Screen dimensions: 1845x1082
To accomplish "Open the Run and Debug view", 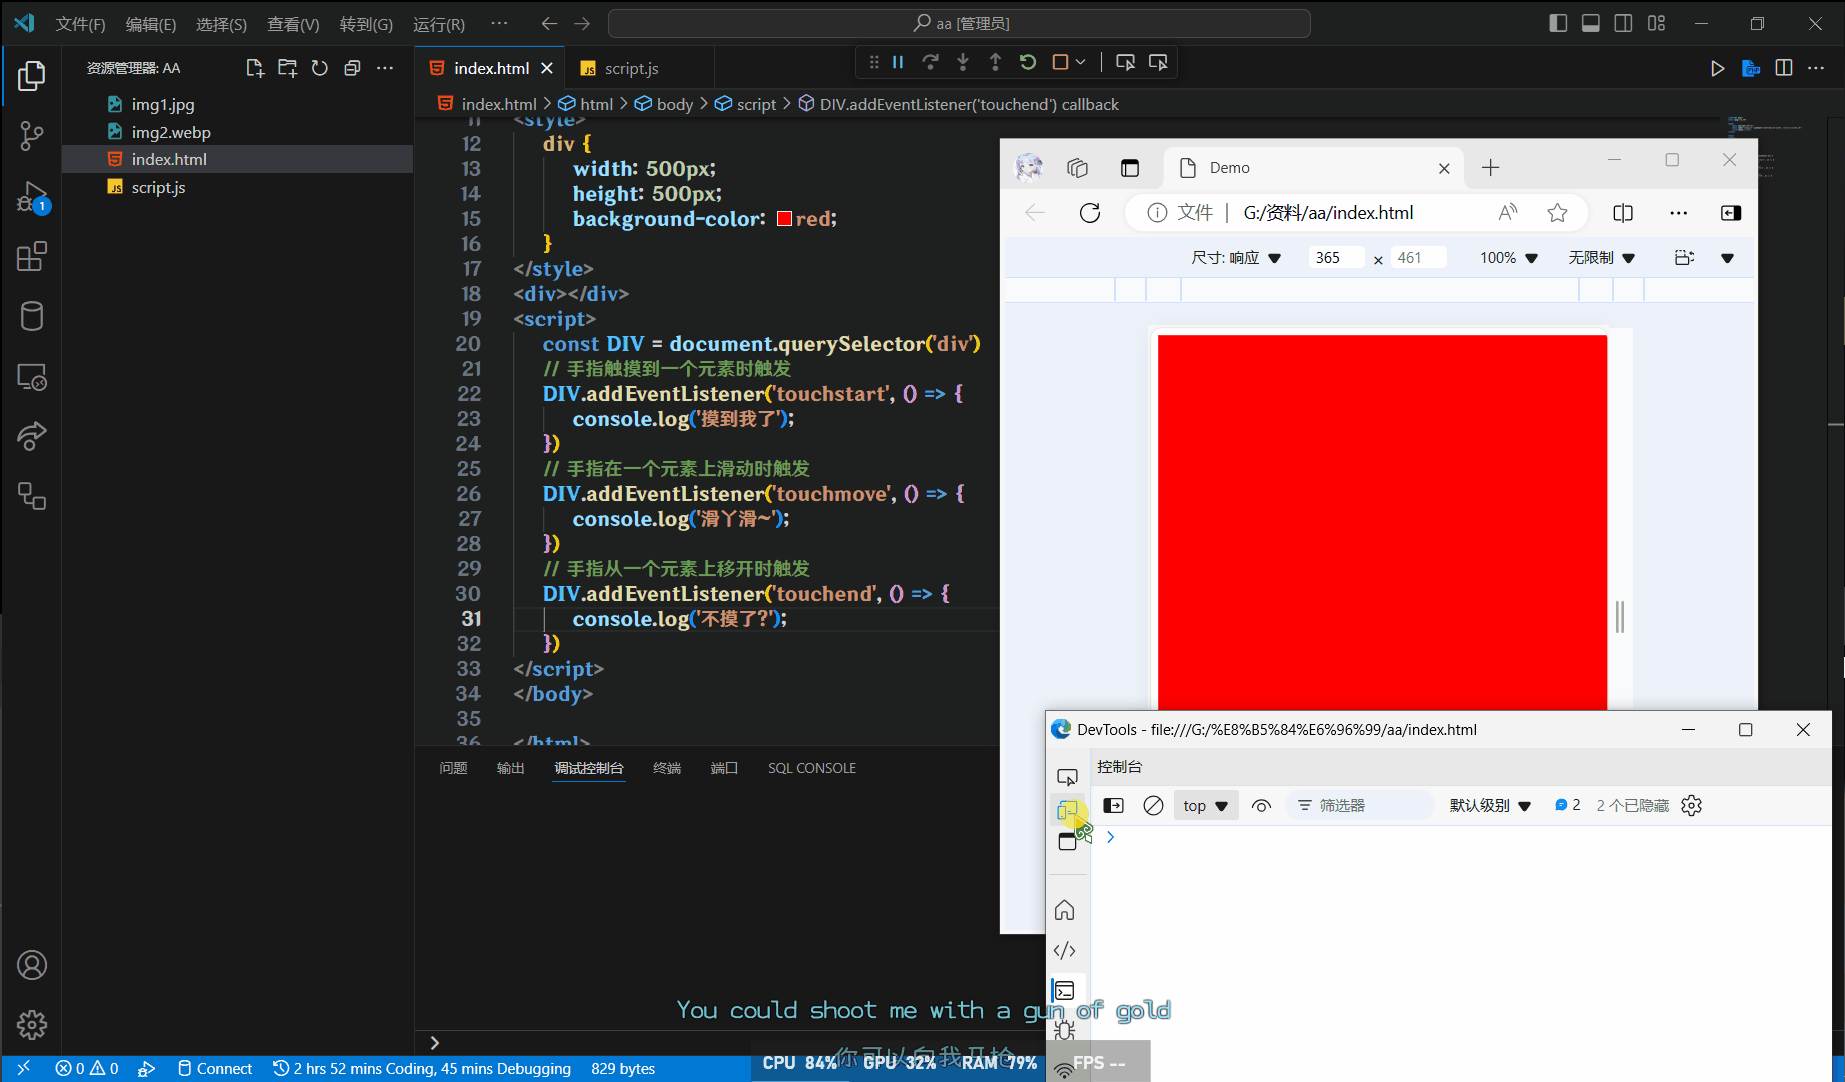I will [31, 197].
